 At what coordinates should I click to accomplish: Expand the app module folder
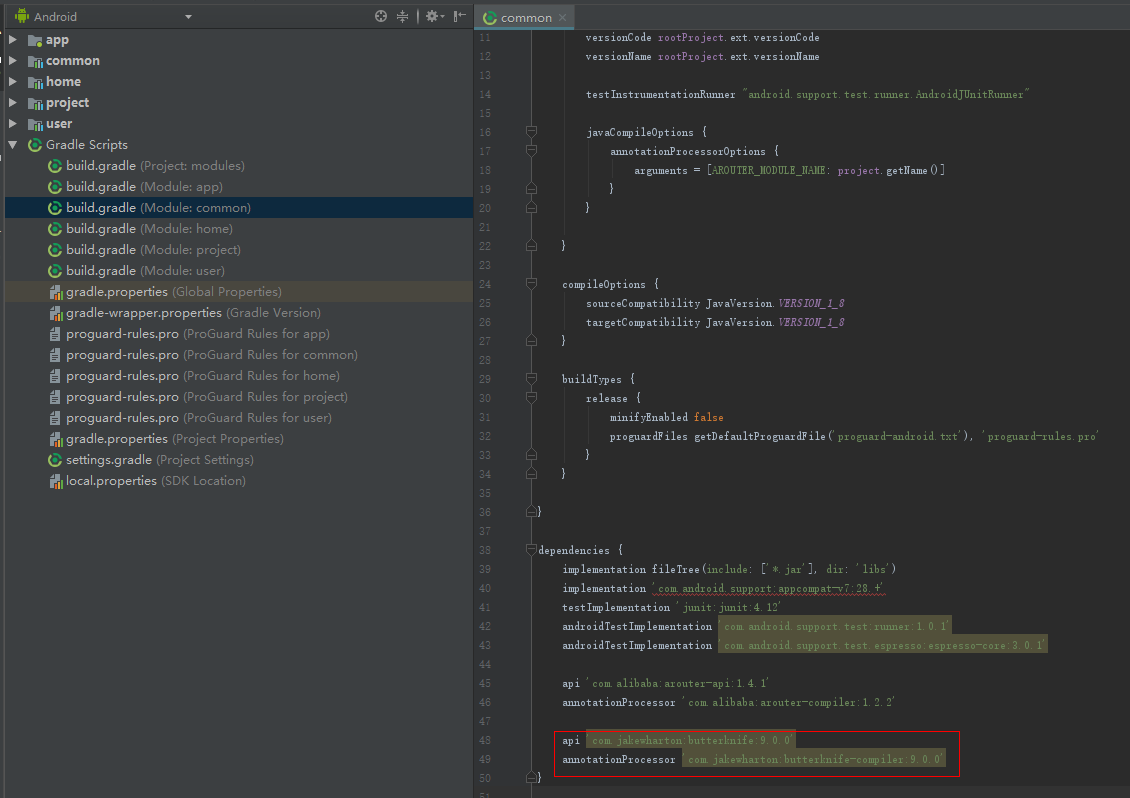click(x=13, y=40)
